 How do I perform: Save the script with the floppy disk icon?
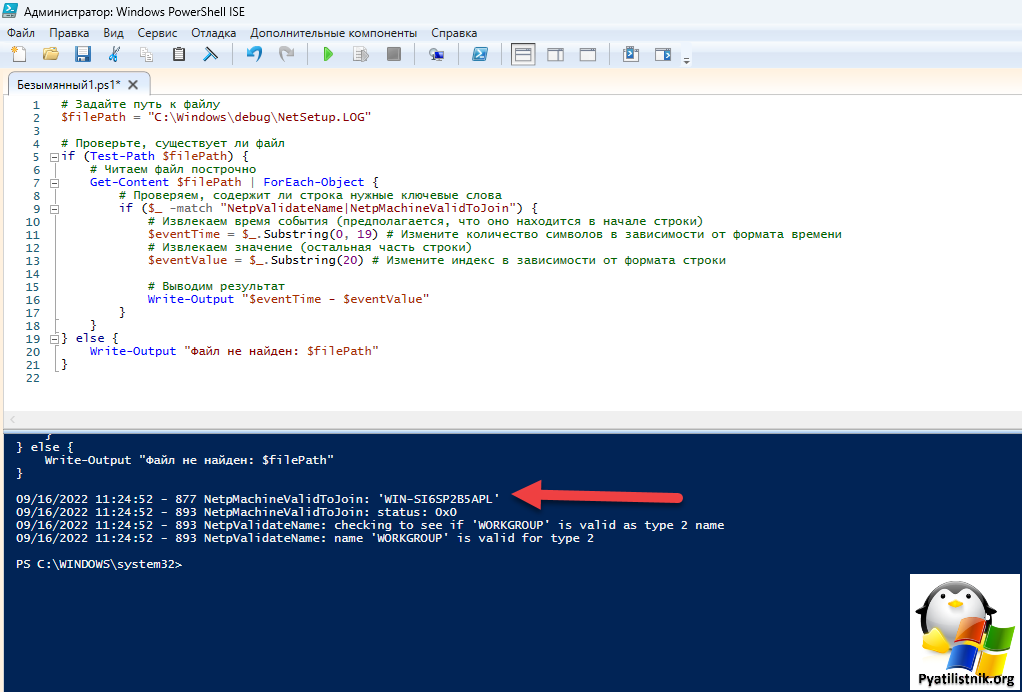pos(83,54)
